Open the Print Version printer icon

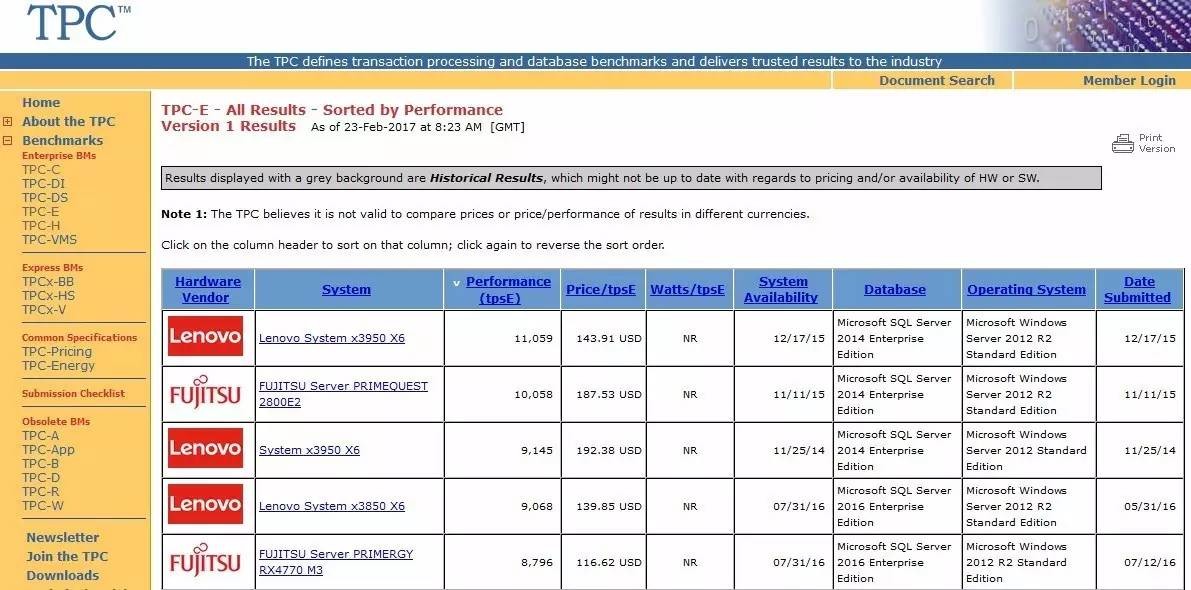tap(1122, 144)
